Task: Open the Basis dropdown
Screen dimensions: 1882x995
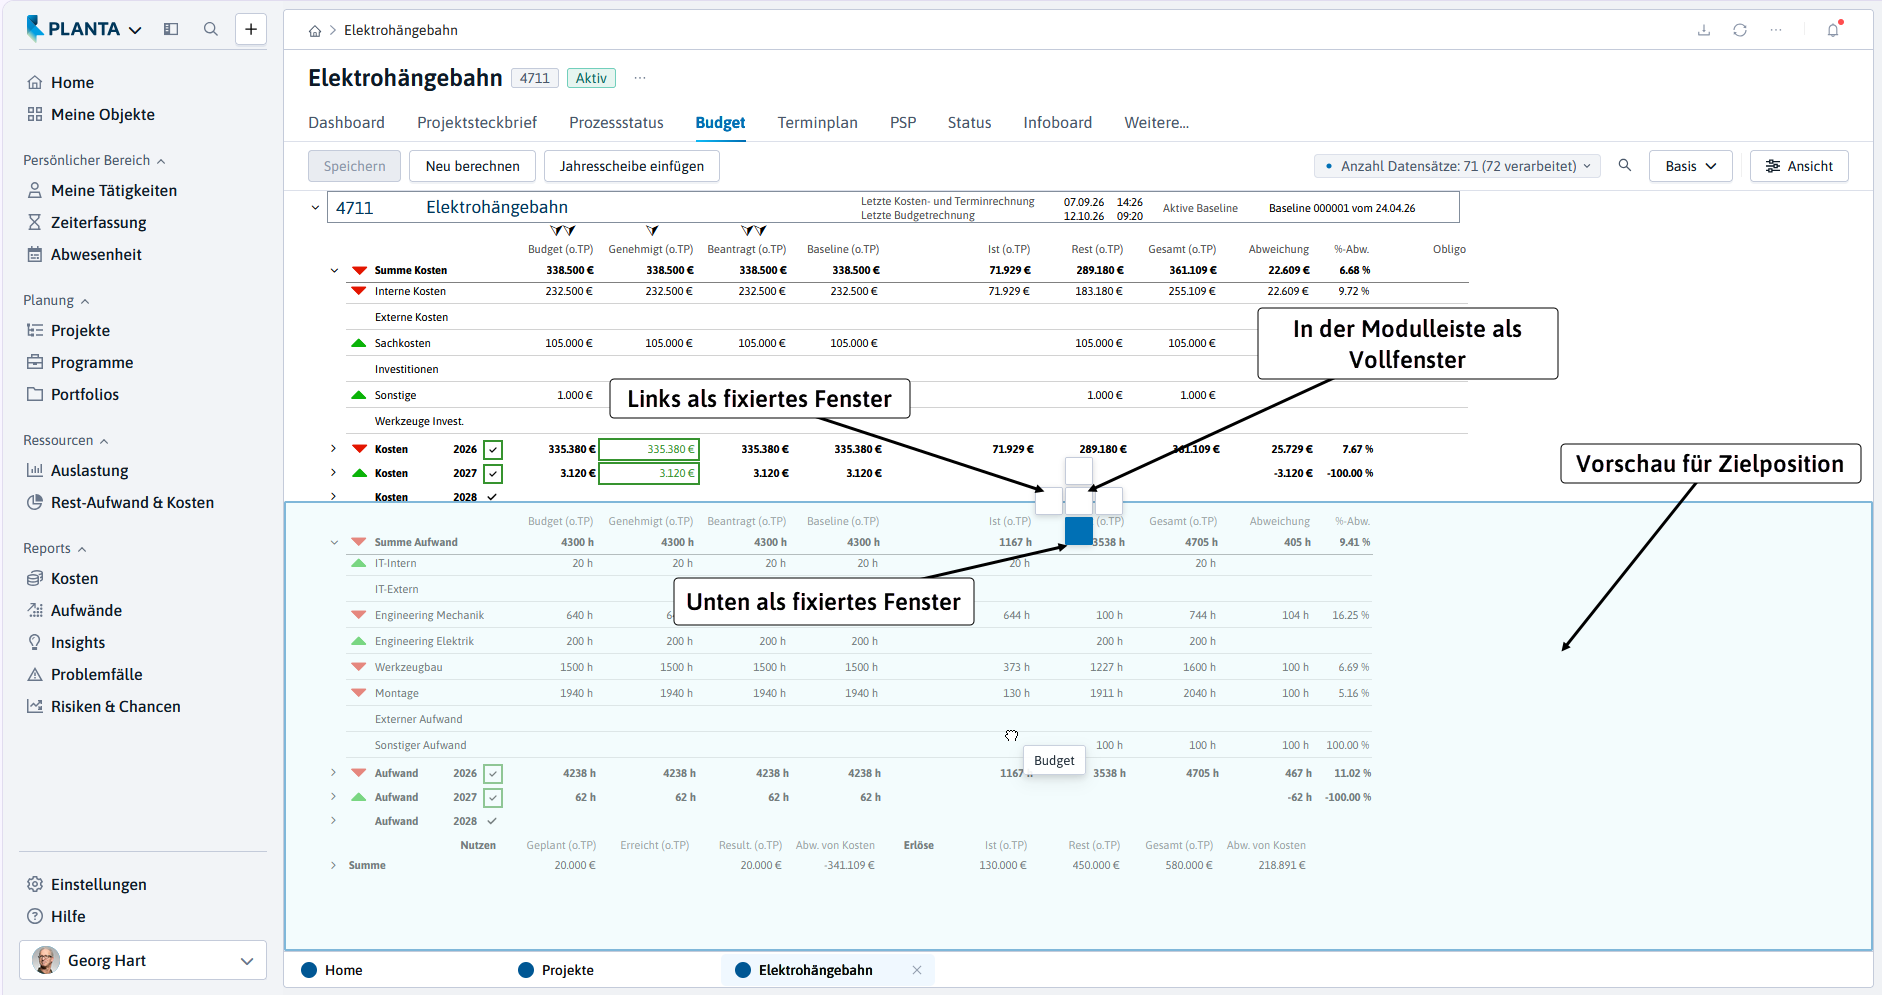Action: tap(1690, 166)
